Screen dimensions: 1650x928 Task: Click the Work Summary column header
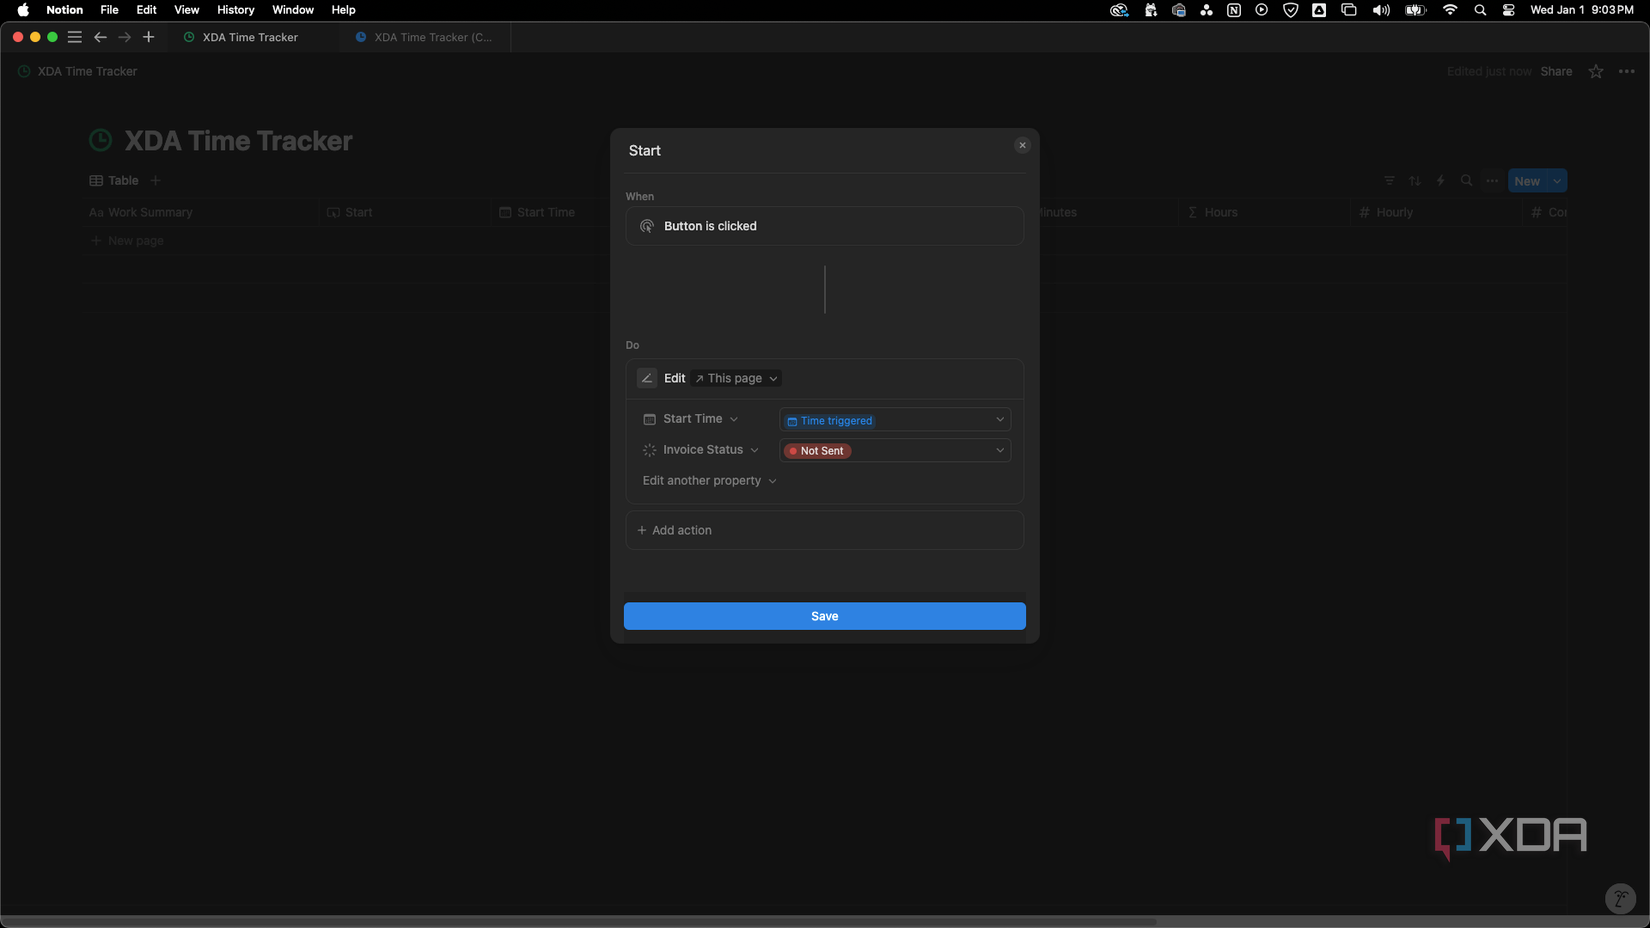(202, 212)
